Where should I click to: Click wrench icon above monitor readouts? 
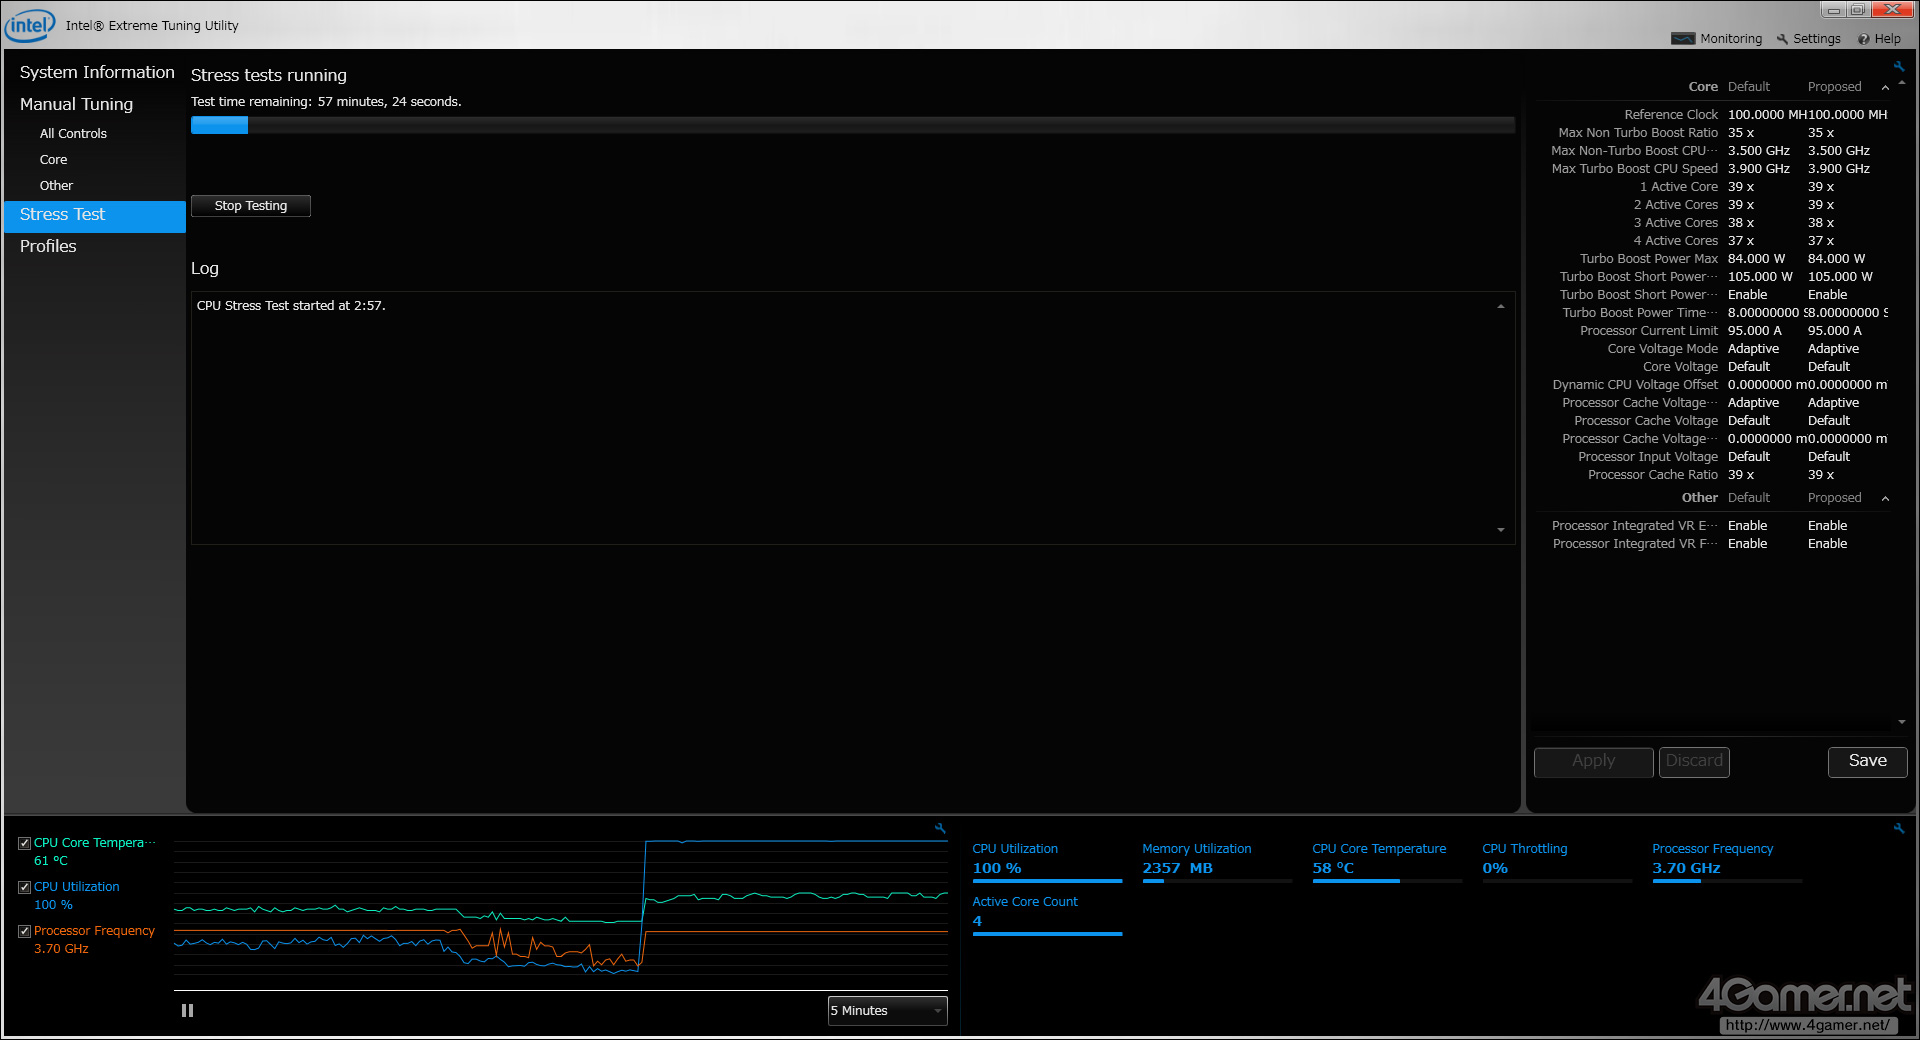(1898, 828)
